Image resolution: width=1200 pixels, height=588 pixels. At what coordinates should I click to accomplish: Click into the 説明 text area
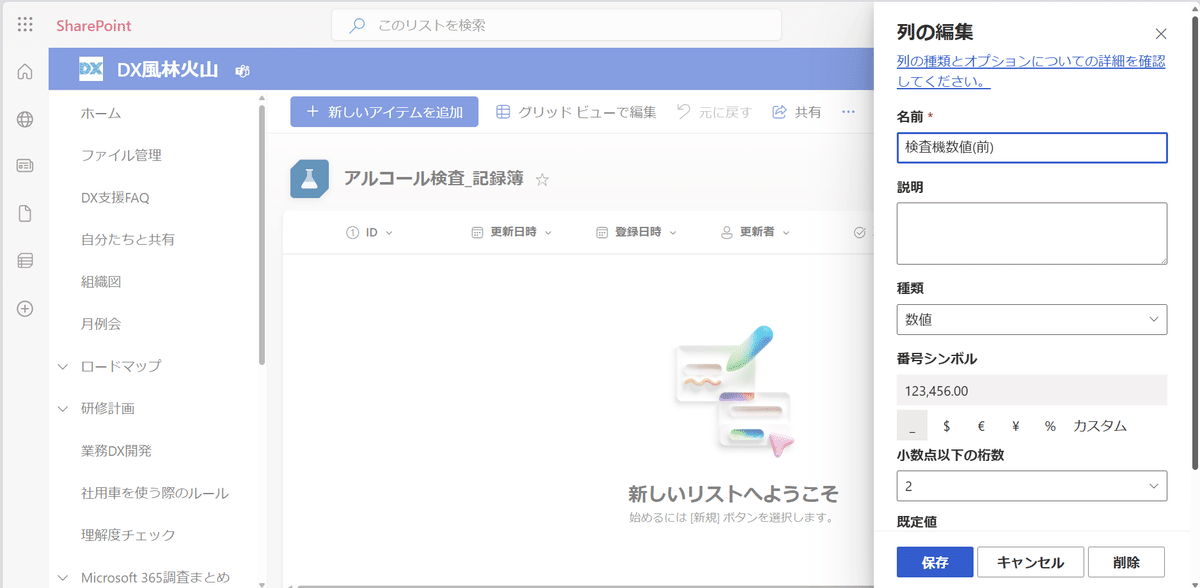pos(1032,233)
